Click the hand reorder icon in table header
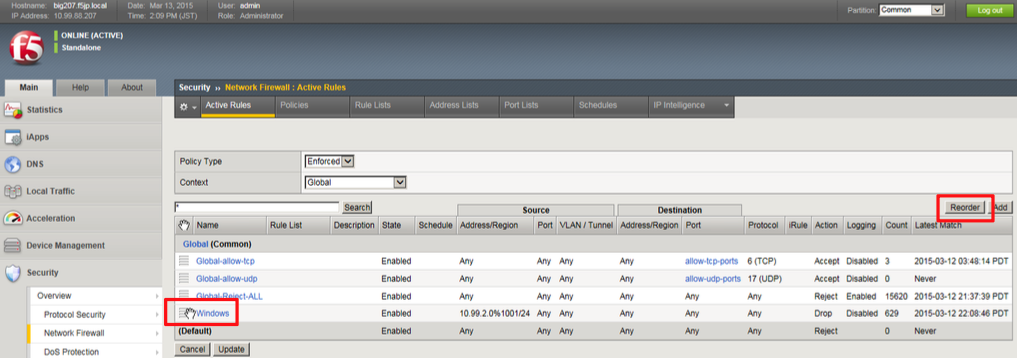Image resolution: width=1017 pixels, height=360 pixels. 184,225
